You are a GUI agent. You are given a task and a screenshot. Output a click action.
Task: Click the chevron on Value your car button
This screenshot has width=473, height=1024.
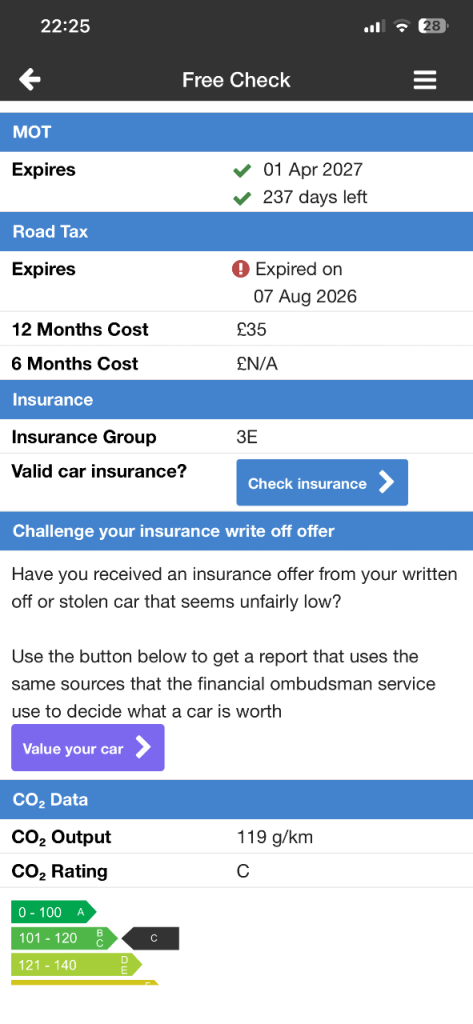point(143,748)
